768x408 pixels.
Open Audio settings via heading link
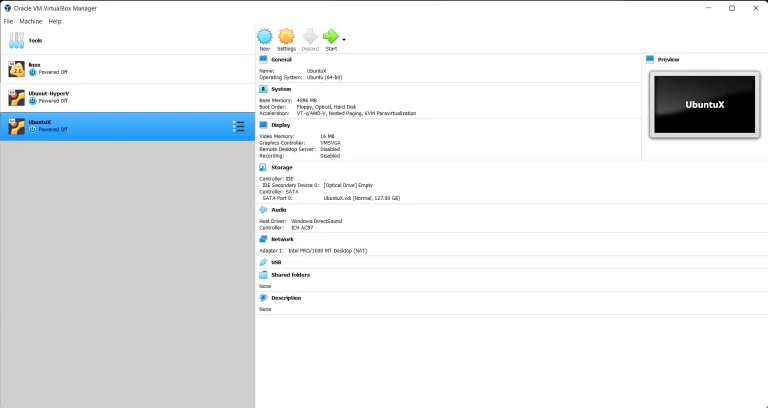[279, 210]
